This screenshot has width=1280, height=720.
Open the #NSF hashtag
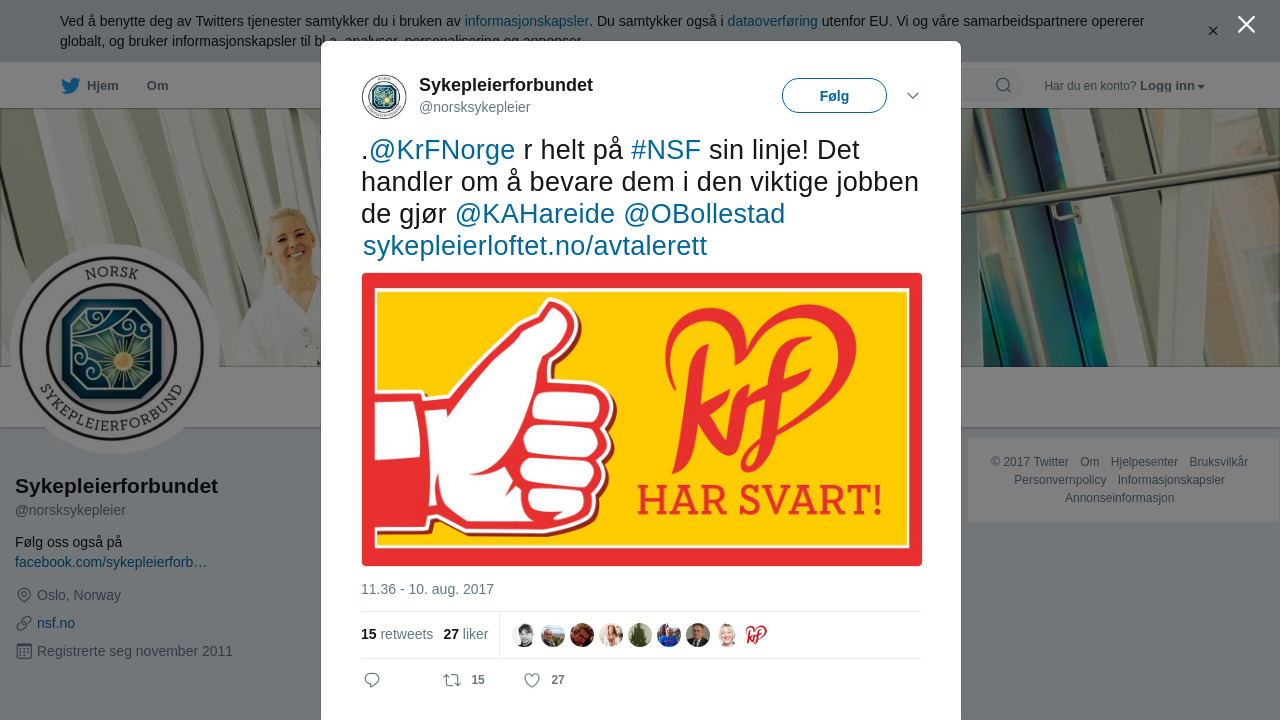pos(666,150)
